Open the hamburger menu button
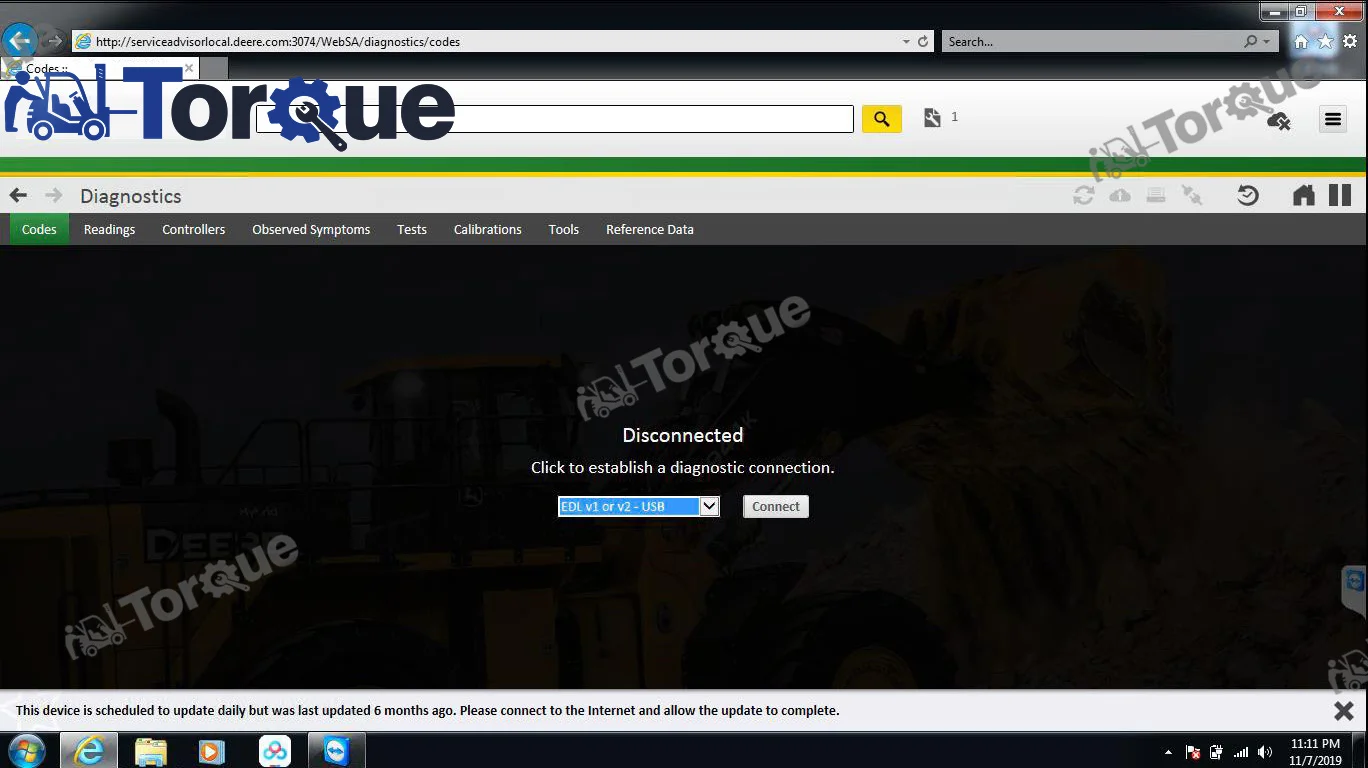 [x=1332, y=119]
